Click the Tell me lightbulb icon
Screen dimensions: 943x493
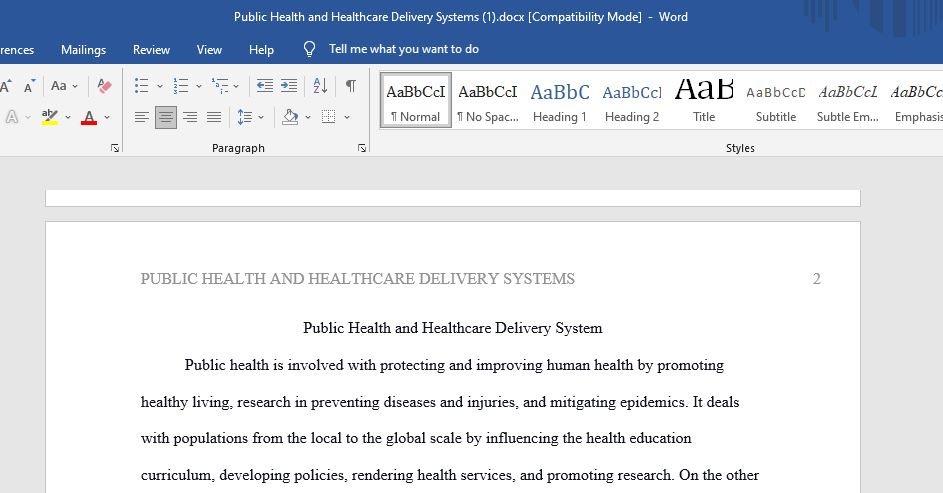(309, 49)
